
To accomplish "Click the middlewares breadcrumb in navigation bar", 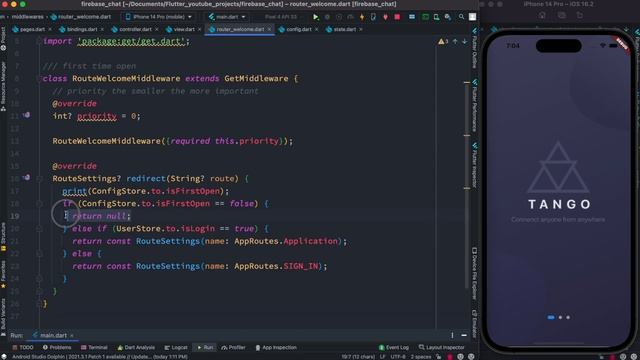I will coord(27,17).
